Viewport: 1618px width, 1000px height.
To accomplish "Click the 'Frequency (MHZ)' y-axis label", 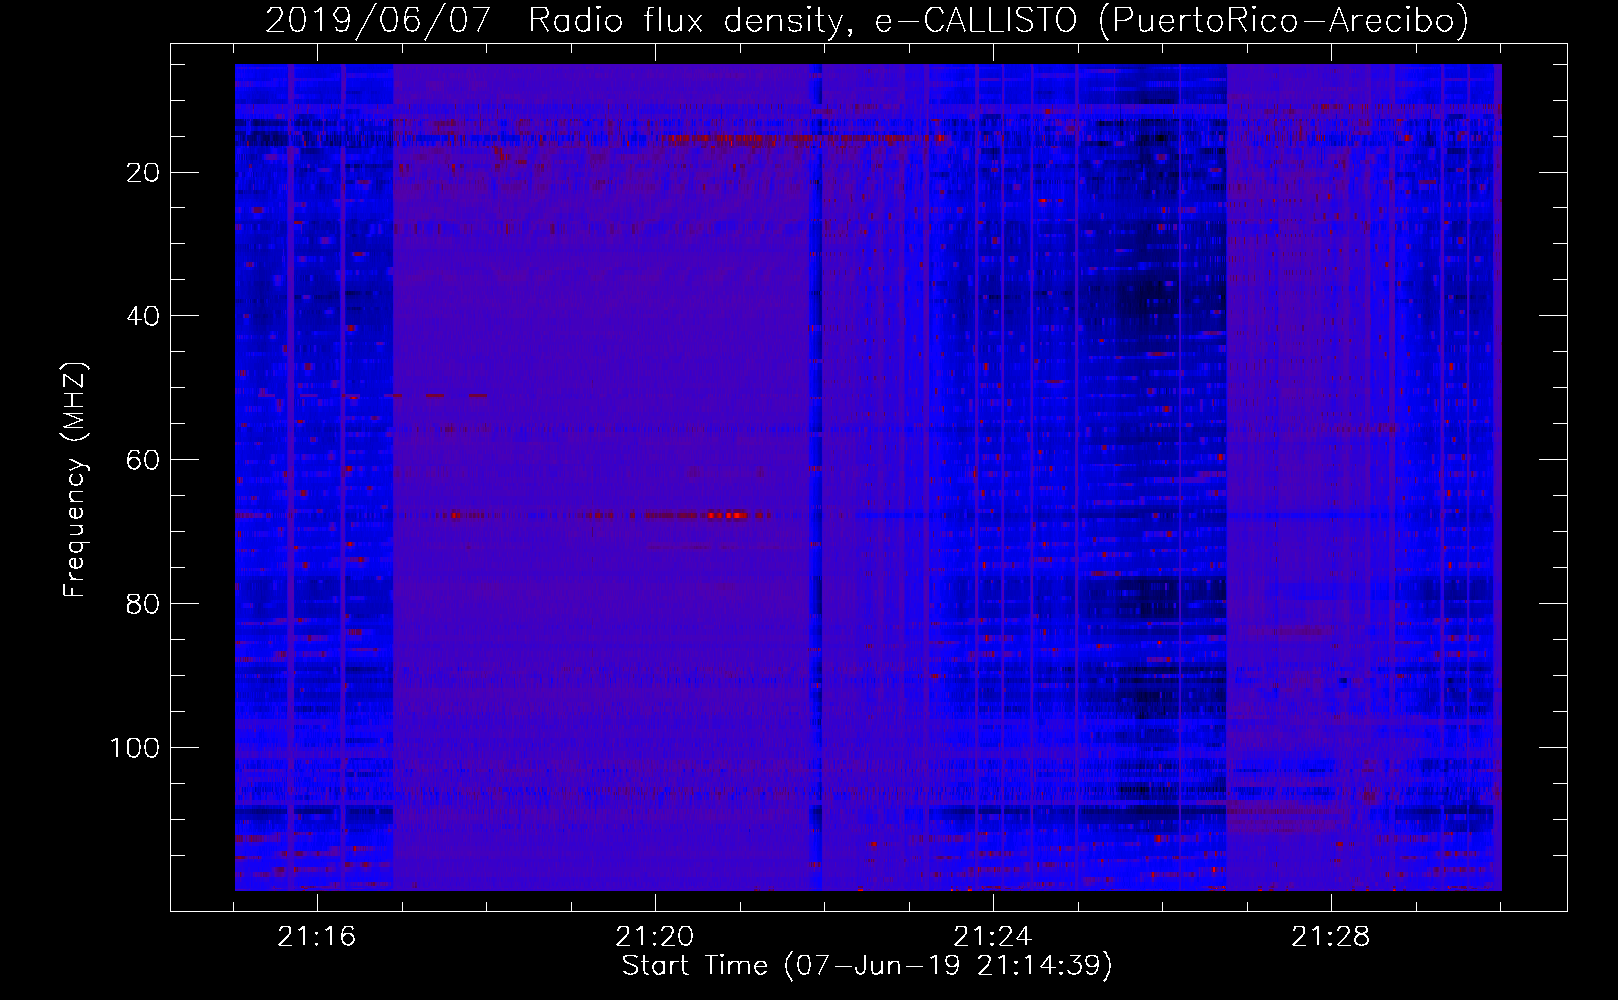I will point(74,480).
